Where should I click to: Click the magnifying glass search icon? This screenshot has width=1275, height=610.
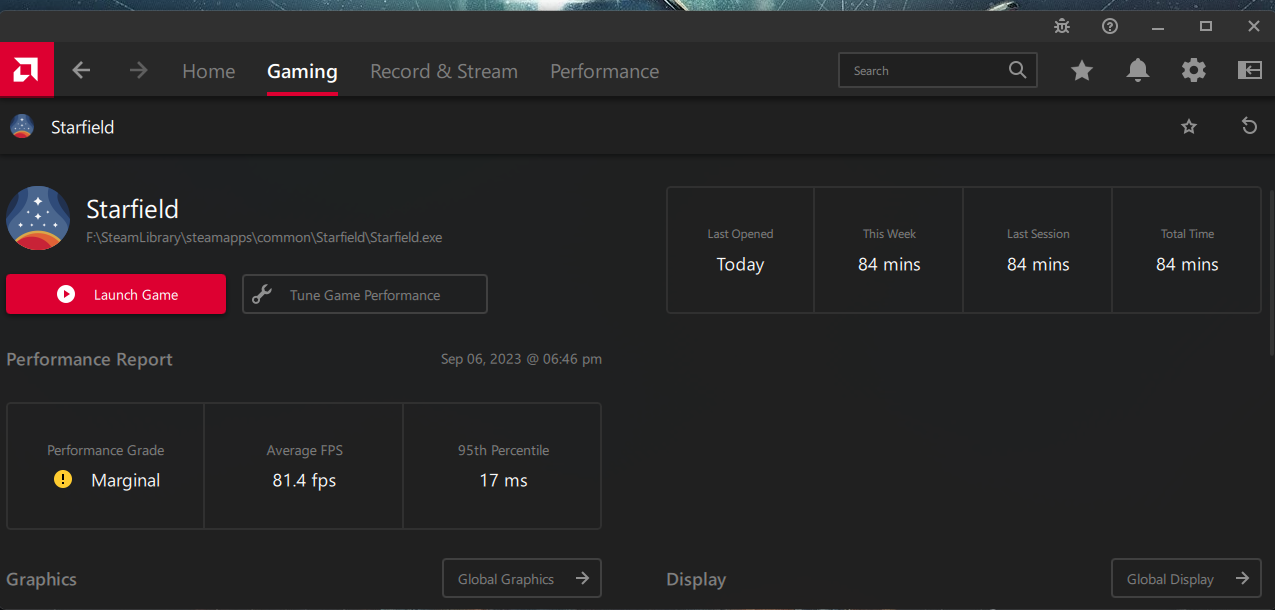pos(1017,70)
